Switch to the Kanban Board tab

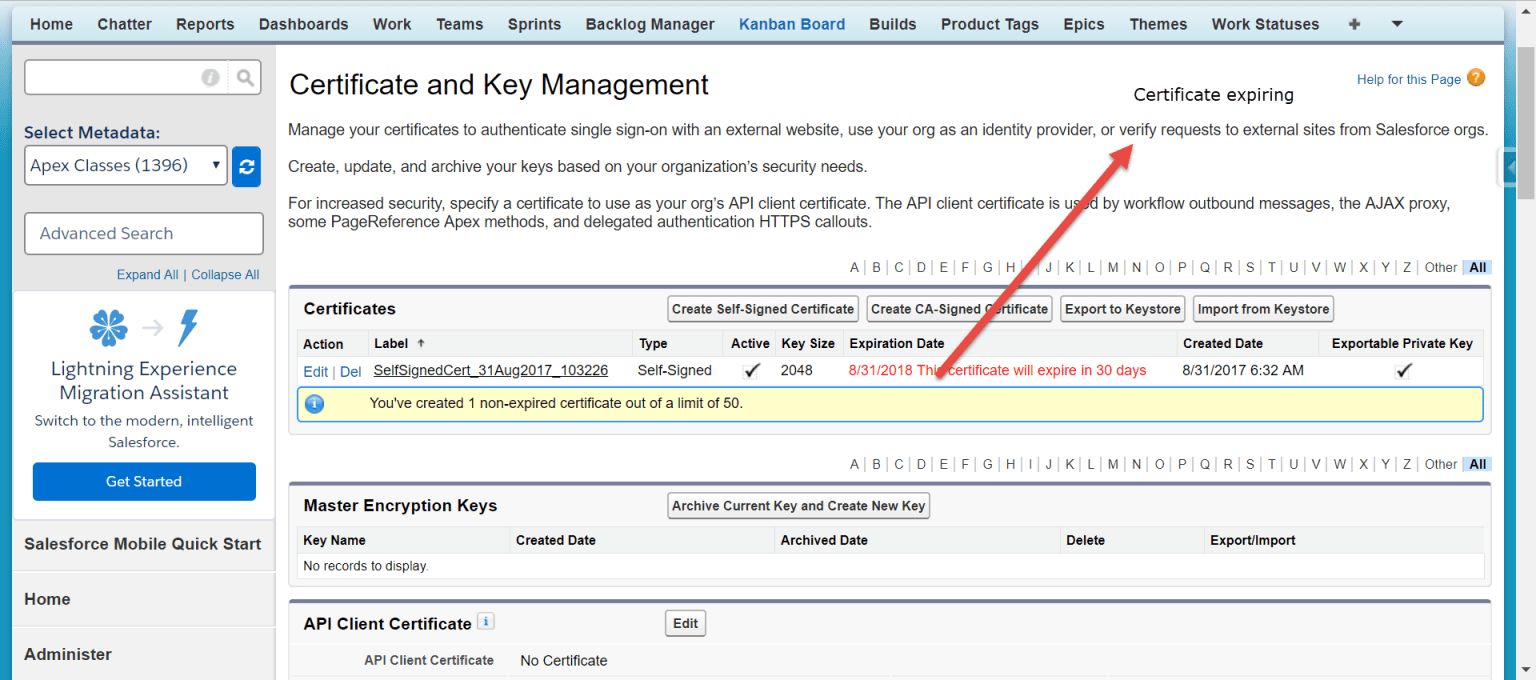tap(792, 23)
